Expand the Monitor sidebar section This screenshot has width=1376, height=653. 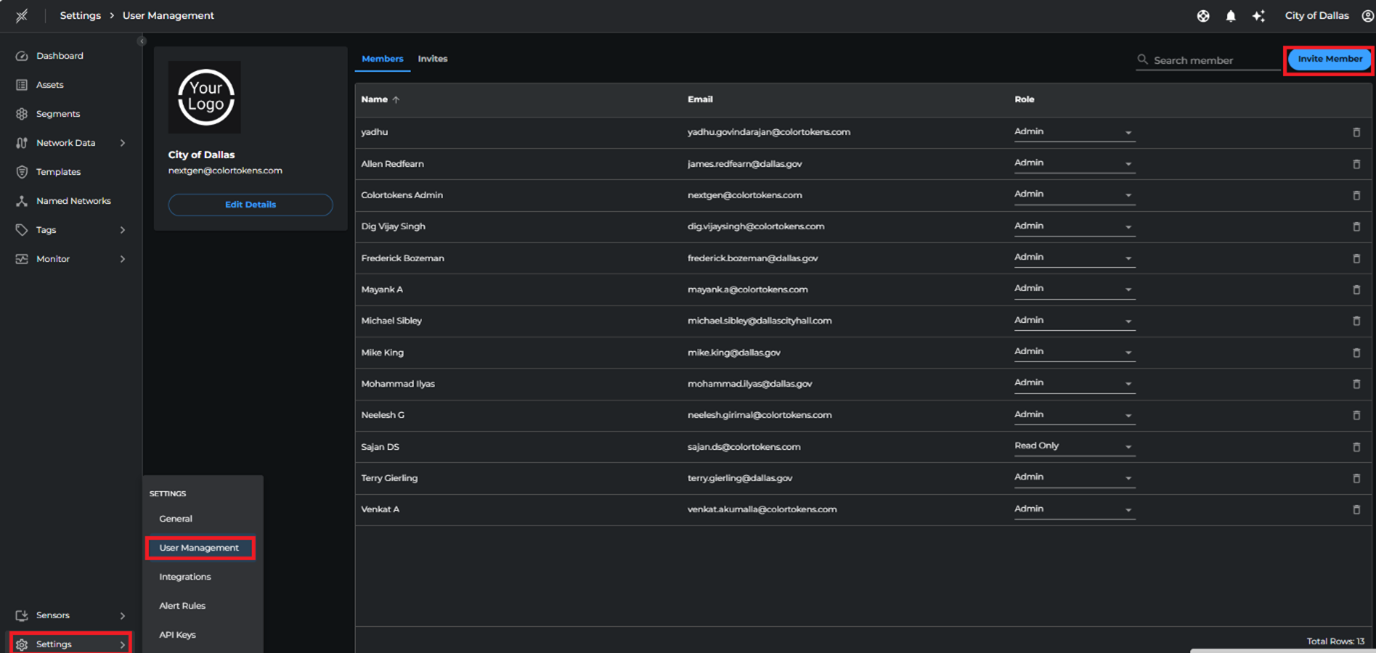click(x=122, y=259)
